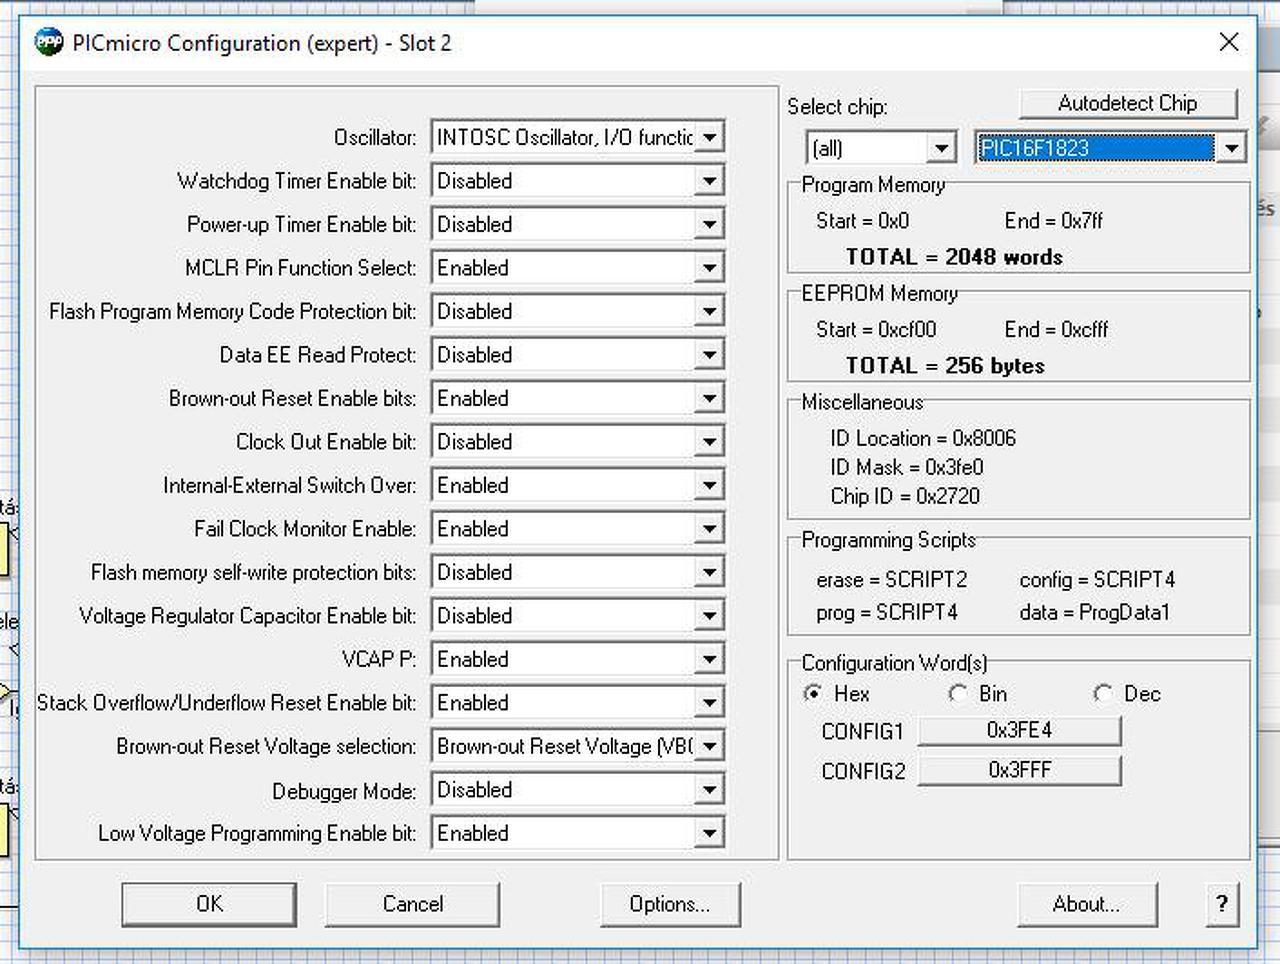Click the 'TOTAL = 256 bytes' EEPROM text
The height and width of the screenshot is (964, 1280).
point(945,366)
